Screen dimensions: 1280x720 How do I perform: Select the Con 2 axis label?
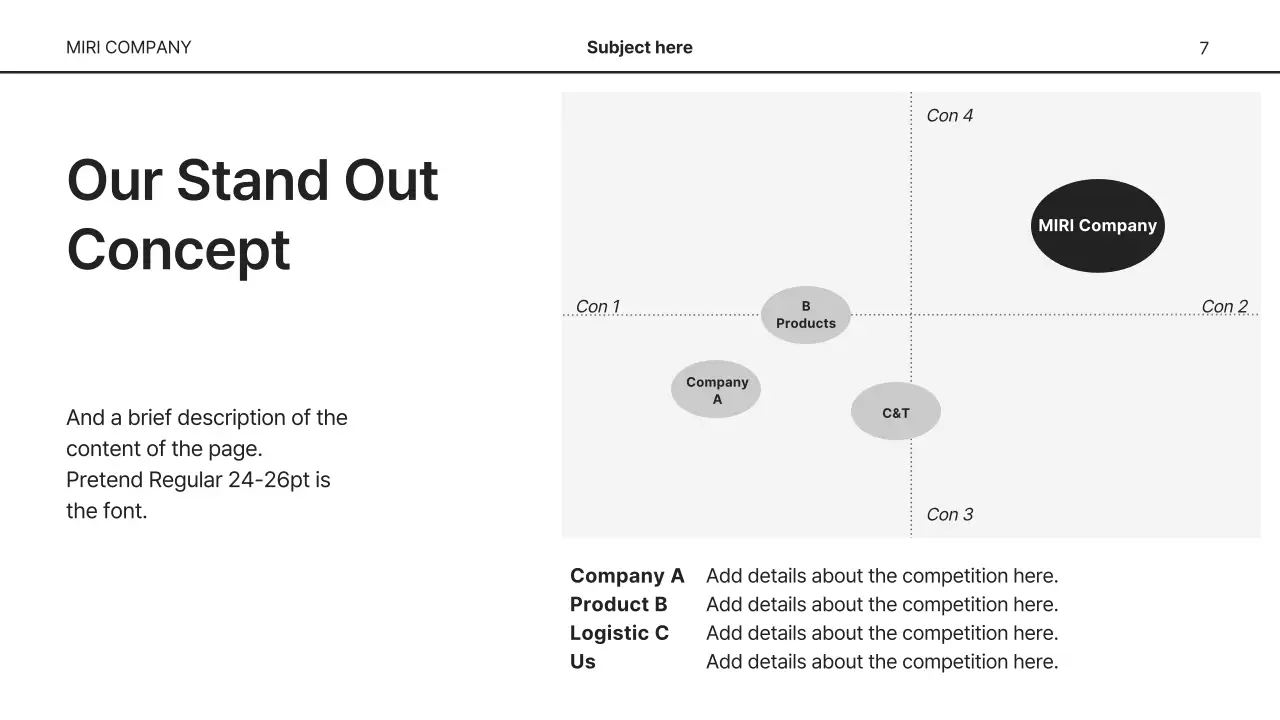(1224, 306)
